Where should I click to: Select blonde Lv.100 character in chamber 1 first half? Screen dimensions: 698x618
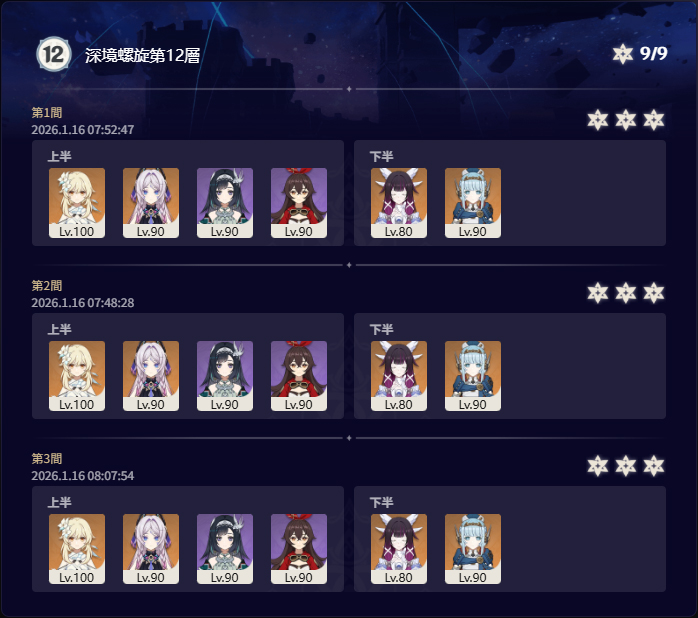tap(77, 203)
